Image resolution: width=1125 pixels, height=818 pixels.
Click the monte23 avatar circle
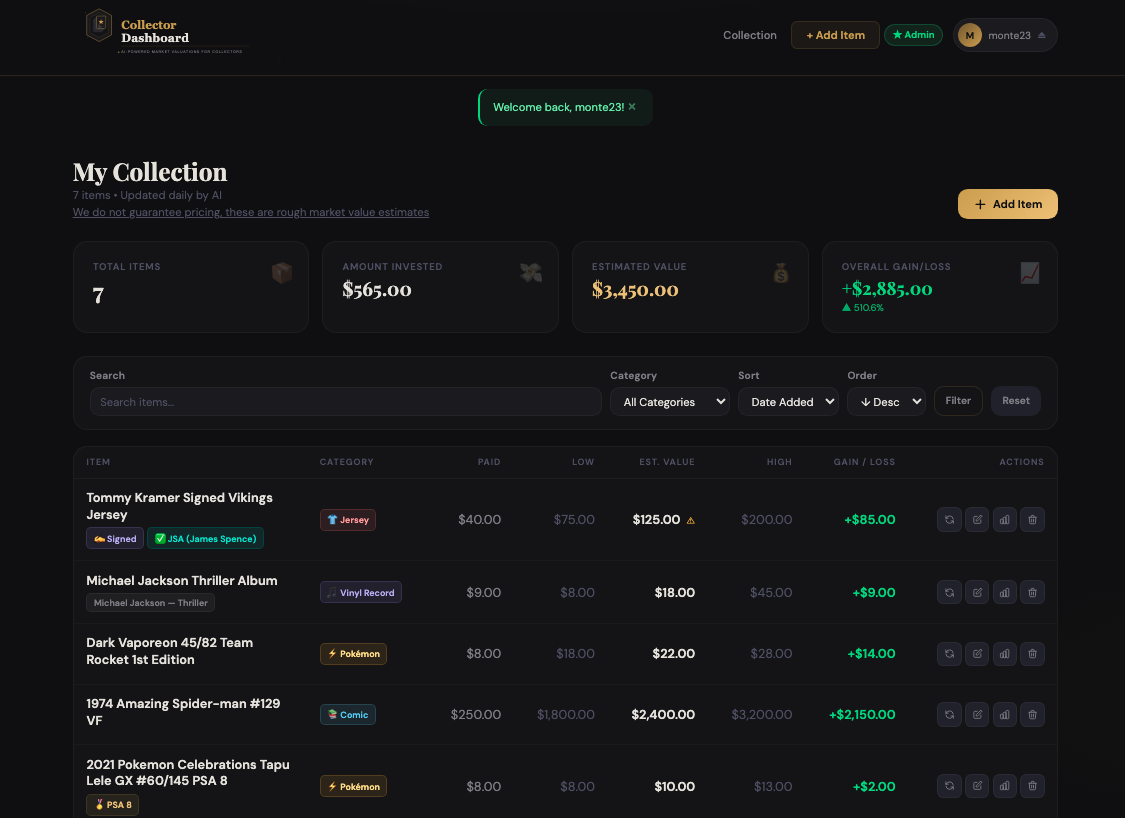pos(970,35)
